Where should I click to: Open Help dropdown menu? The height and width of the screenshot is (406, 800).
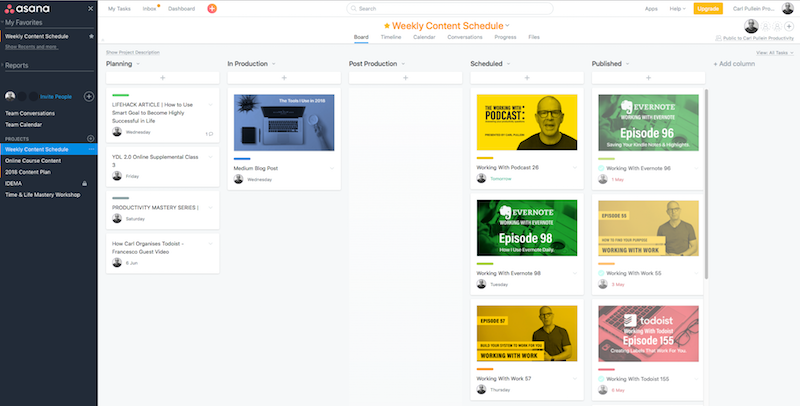tap(677, 9)
